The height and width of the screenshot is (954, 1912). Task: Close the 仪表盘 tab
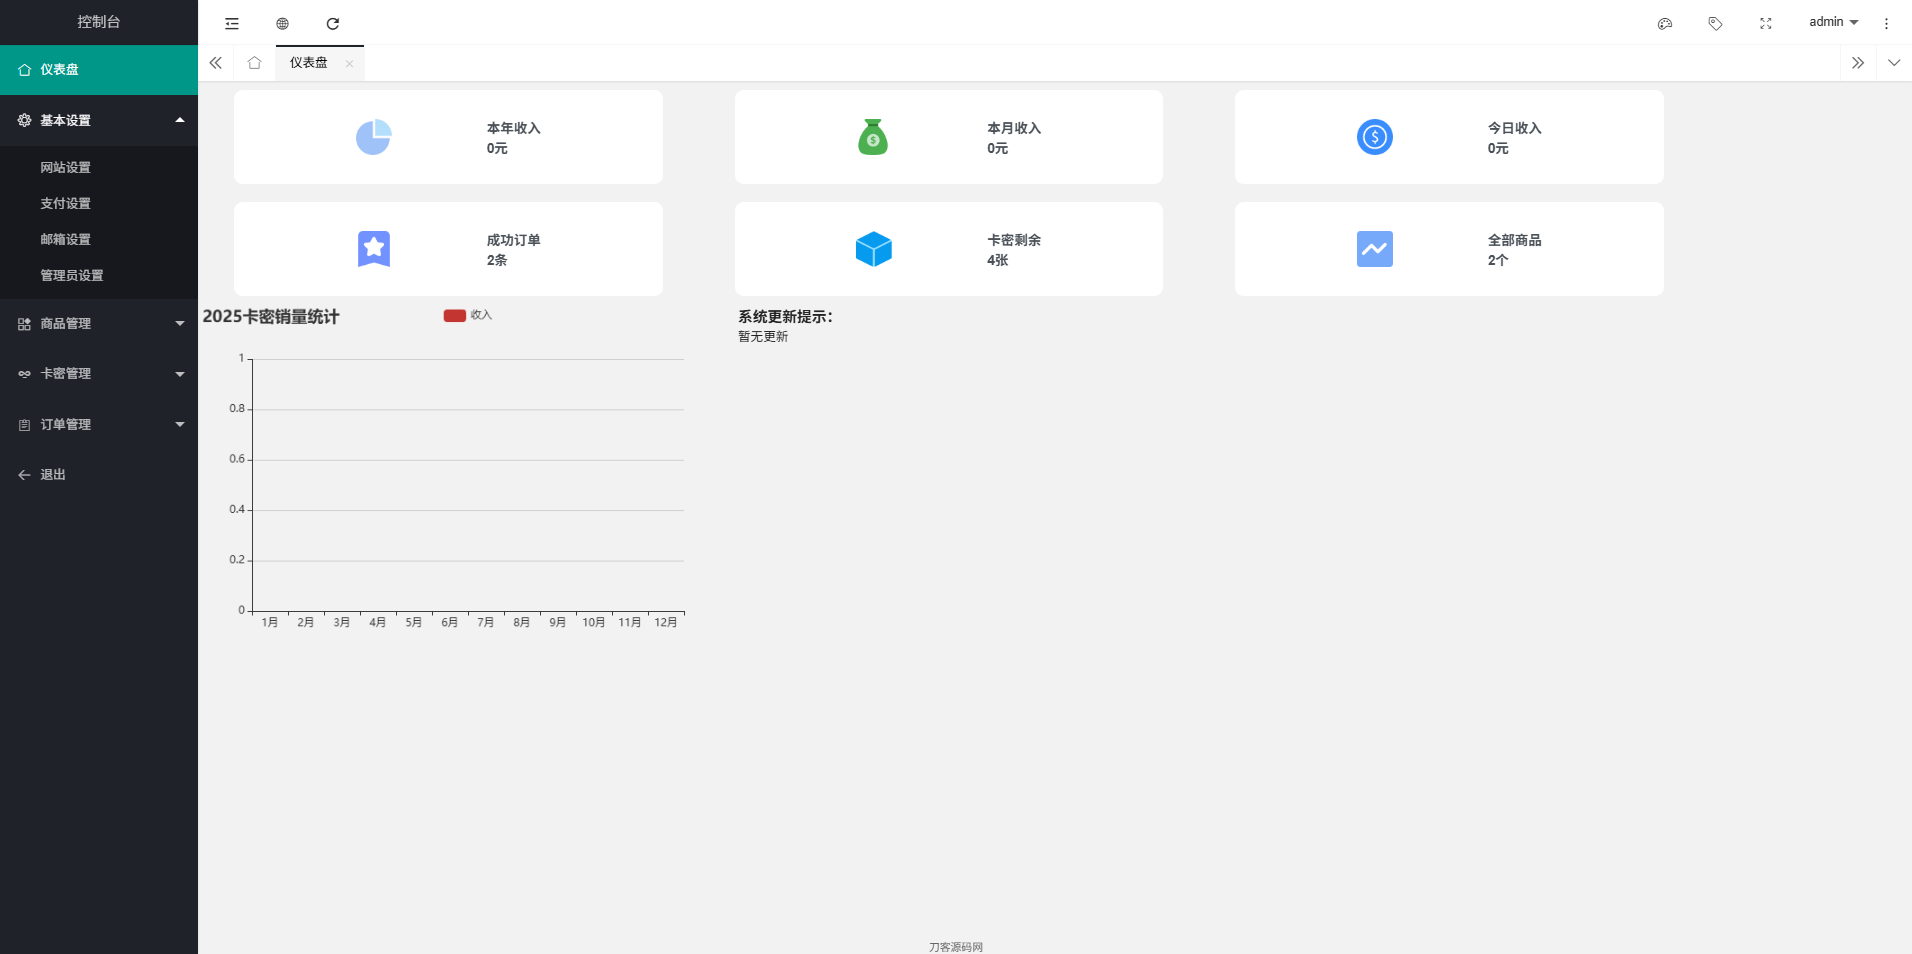[349, 64]
